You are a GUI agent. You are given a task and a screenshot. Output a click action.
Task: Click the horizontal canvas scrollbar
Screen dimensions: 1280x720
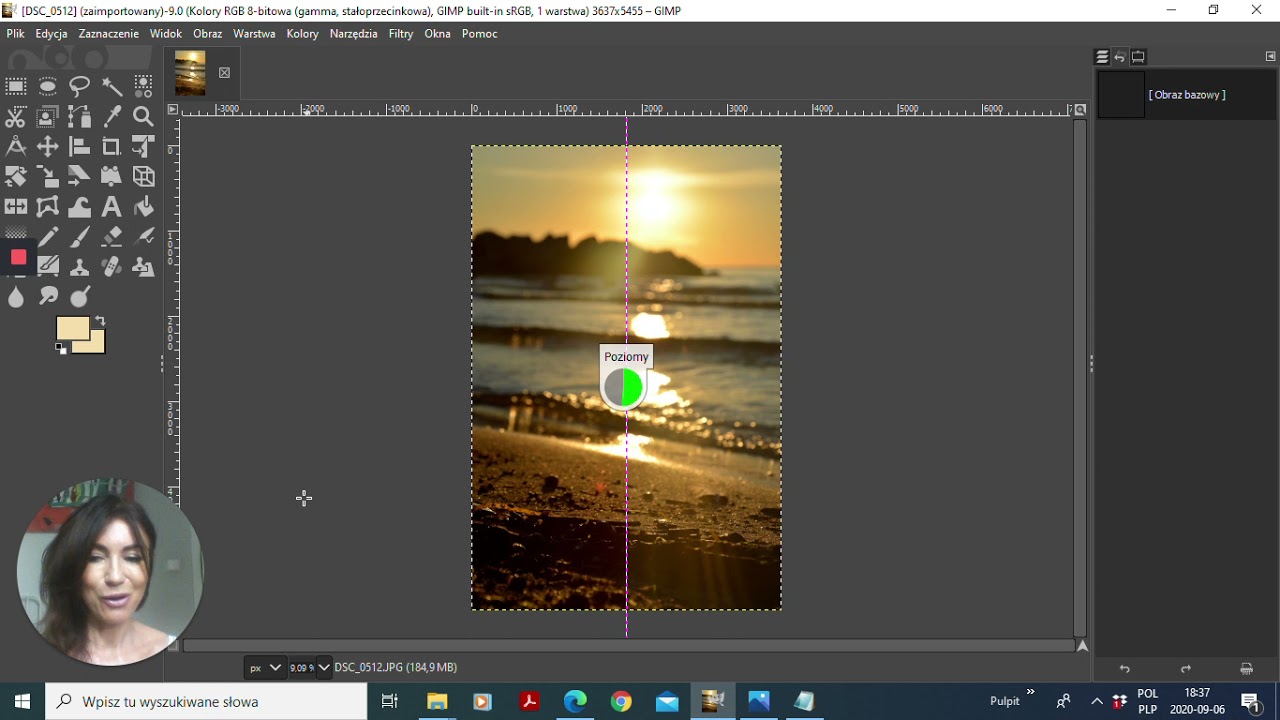click(628, 646)
